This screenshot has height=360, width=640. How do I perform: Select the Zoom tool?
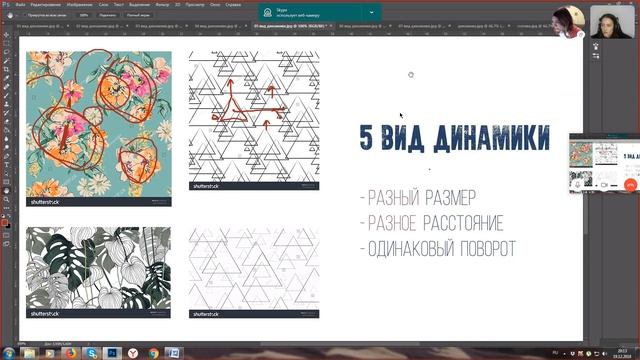[x=6, y=199]
